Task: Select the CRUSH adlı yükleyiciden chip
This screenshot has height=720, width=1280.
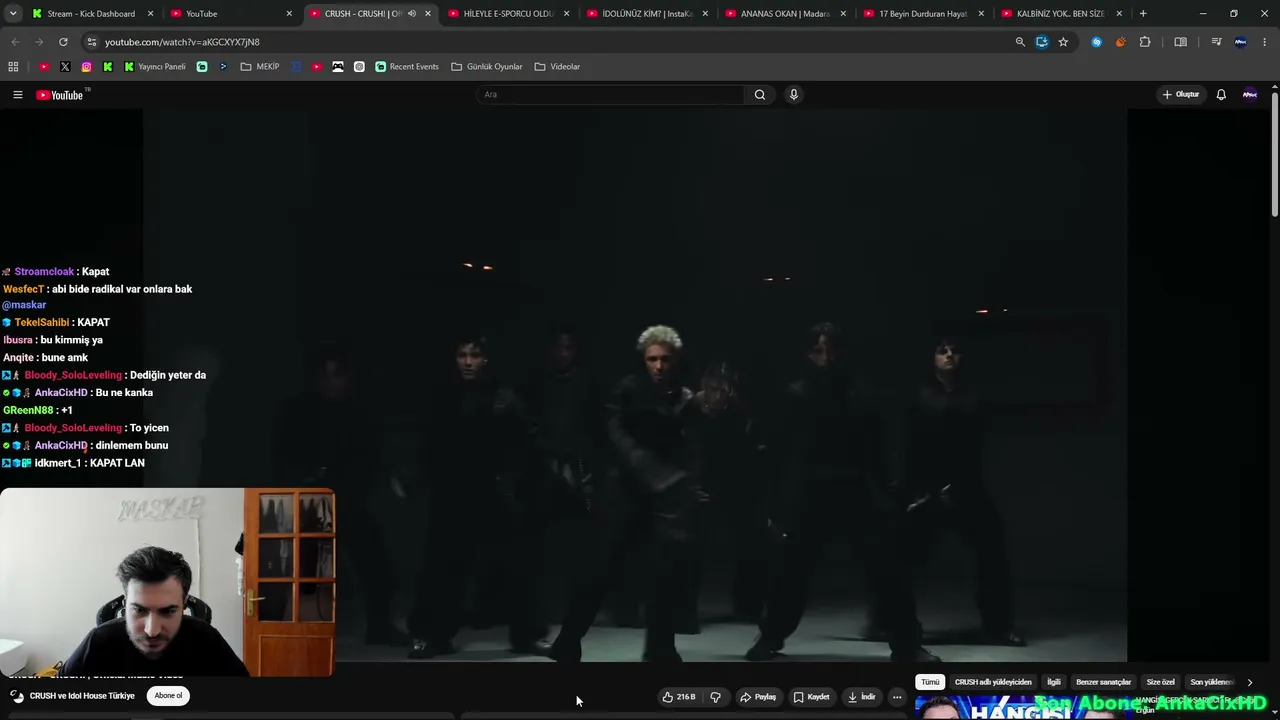Action: click(993, 682)
